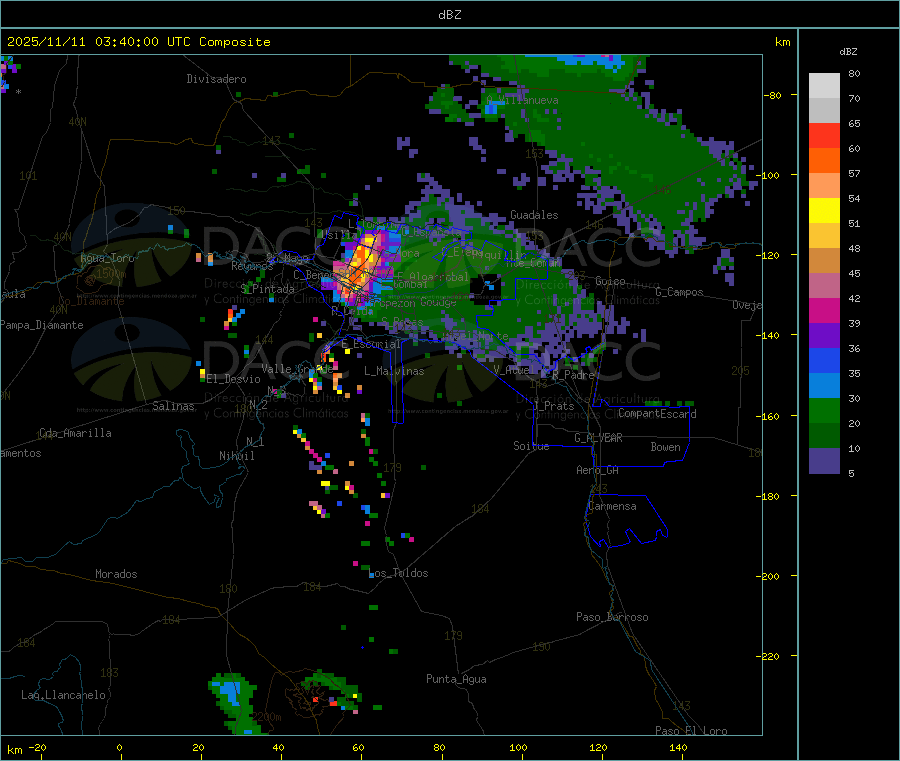Click the 'S_Pintada' map label
This screenshot has width=900, height=761.
coord(267,289)
